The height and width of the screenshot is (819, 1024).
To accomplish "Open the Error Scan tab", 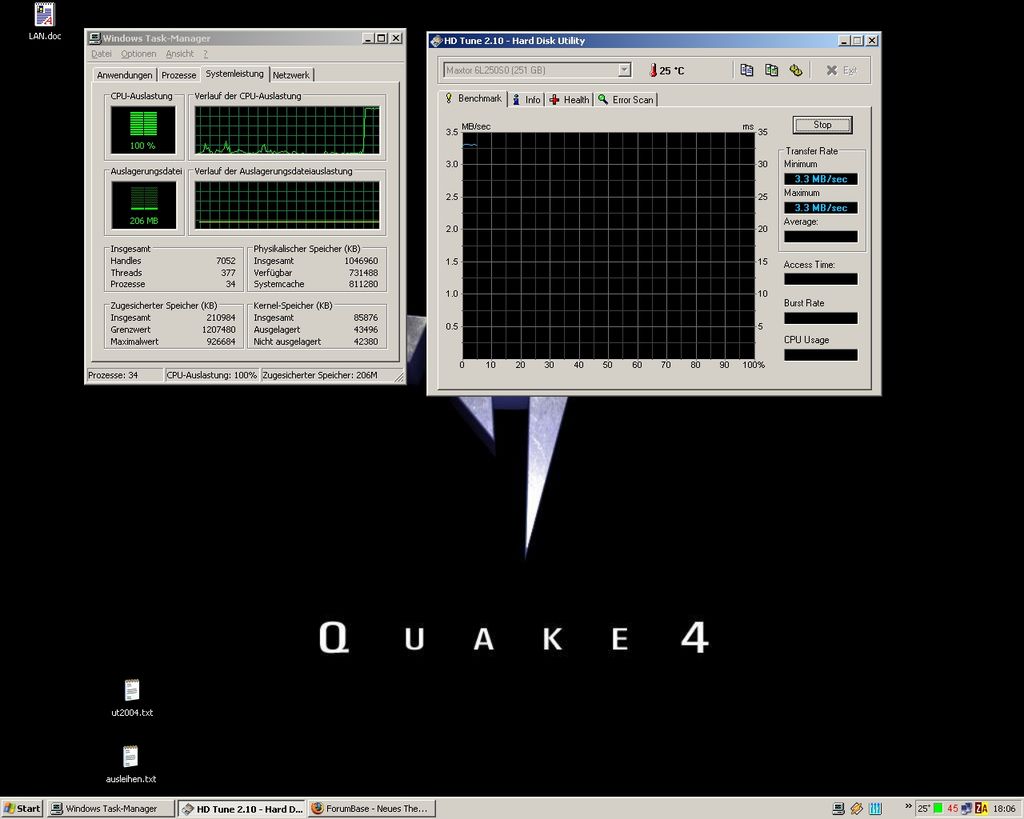I will (x=625, y=99).
